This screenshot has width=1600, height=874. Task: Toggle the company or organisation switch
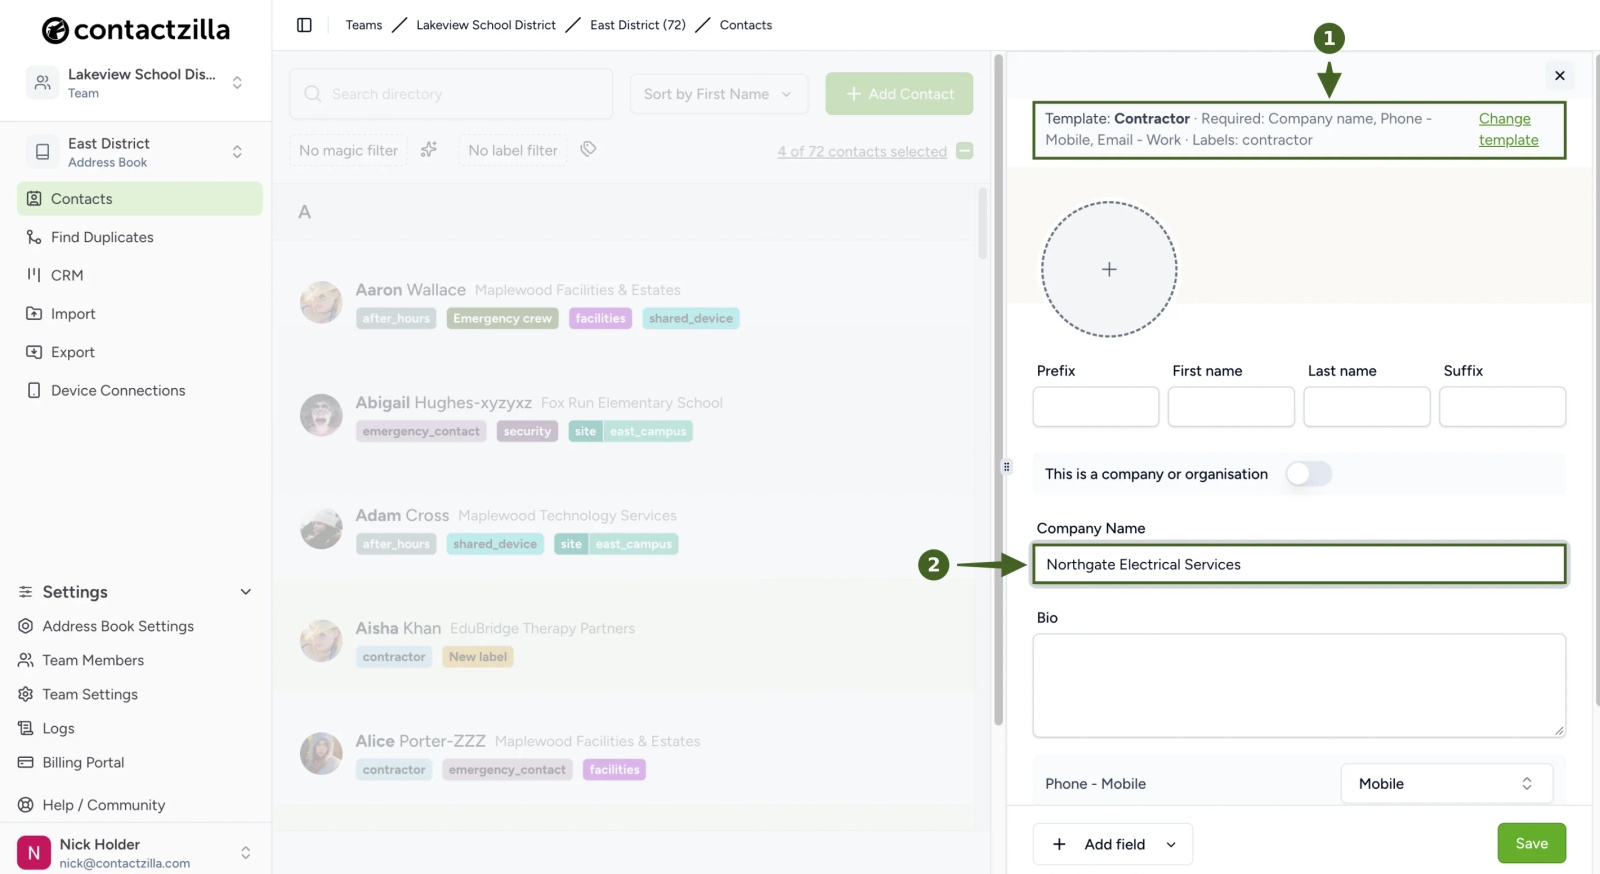point(1308,474)
